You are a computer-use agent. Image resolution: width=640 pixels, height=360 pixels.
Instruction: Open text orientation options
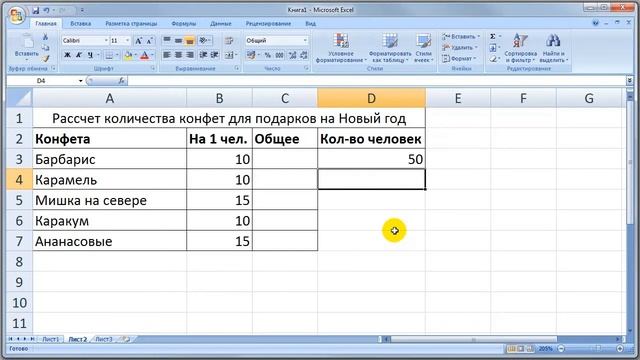(x=204, y=40)
